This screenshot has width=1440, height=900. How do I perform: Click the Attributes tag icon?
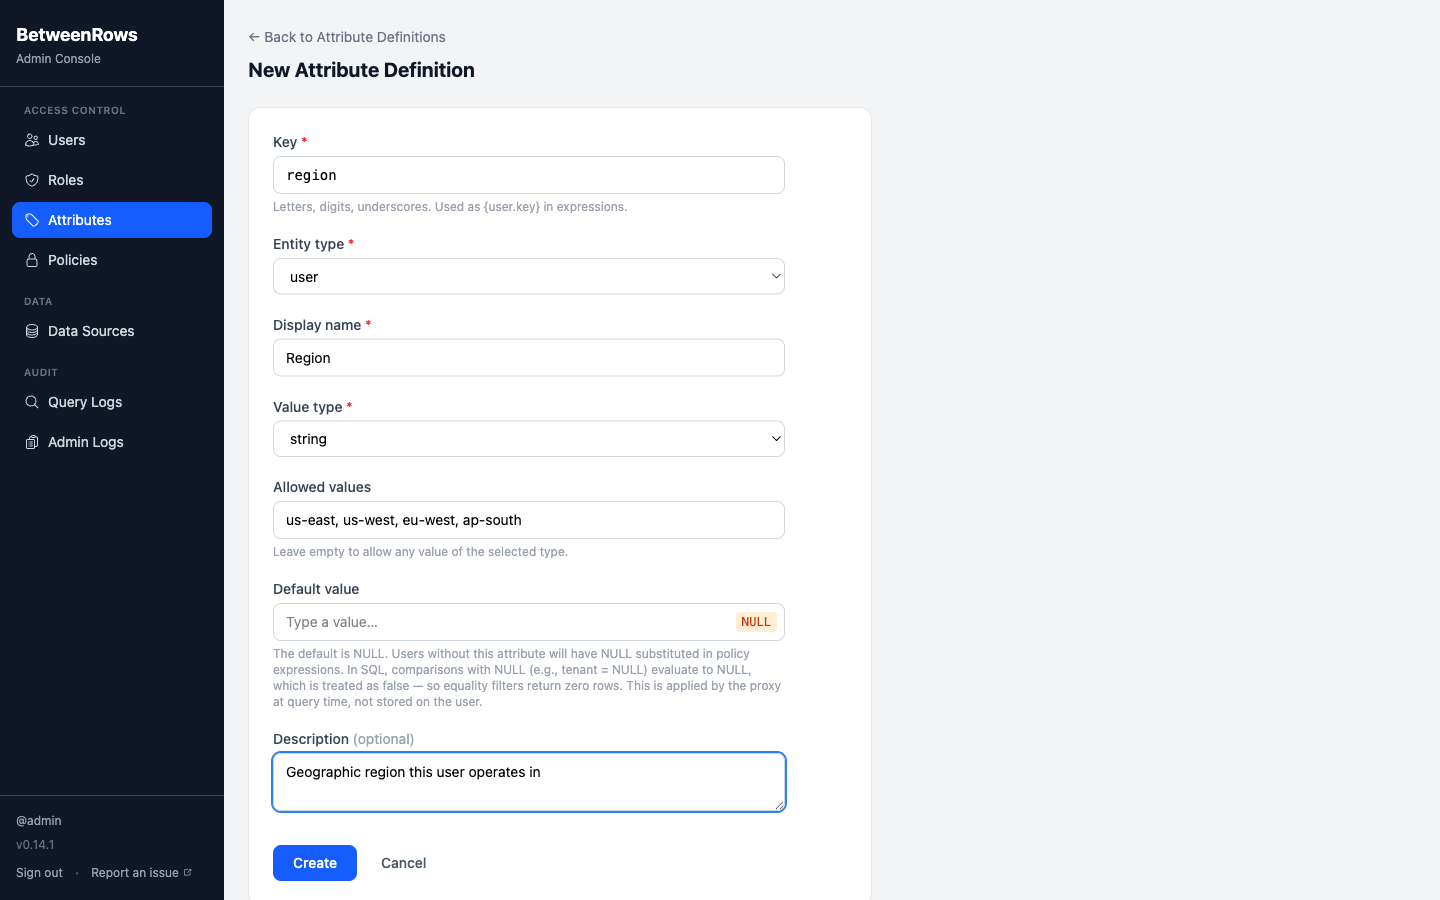click(32, 220)
